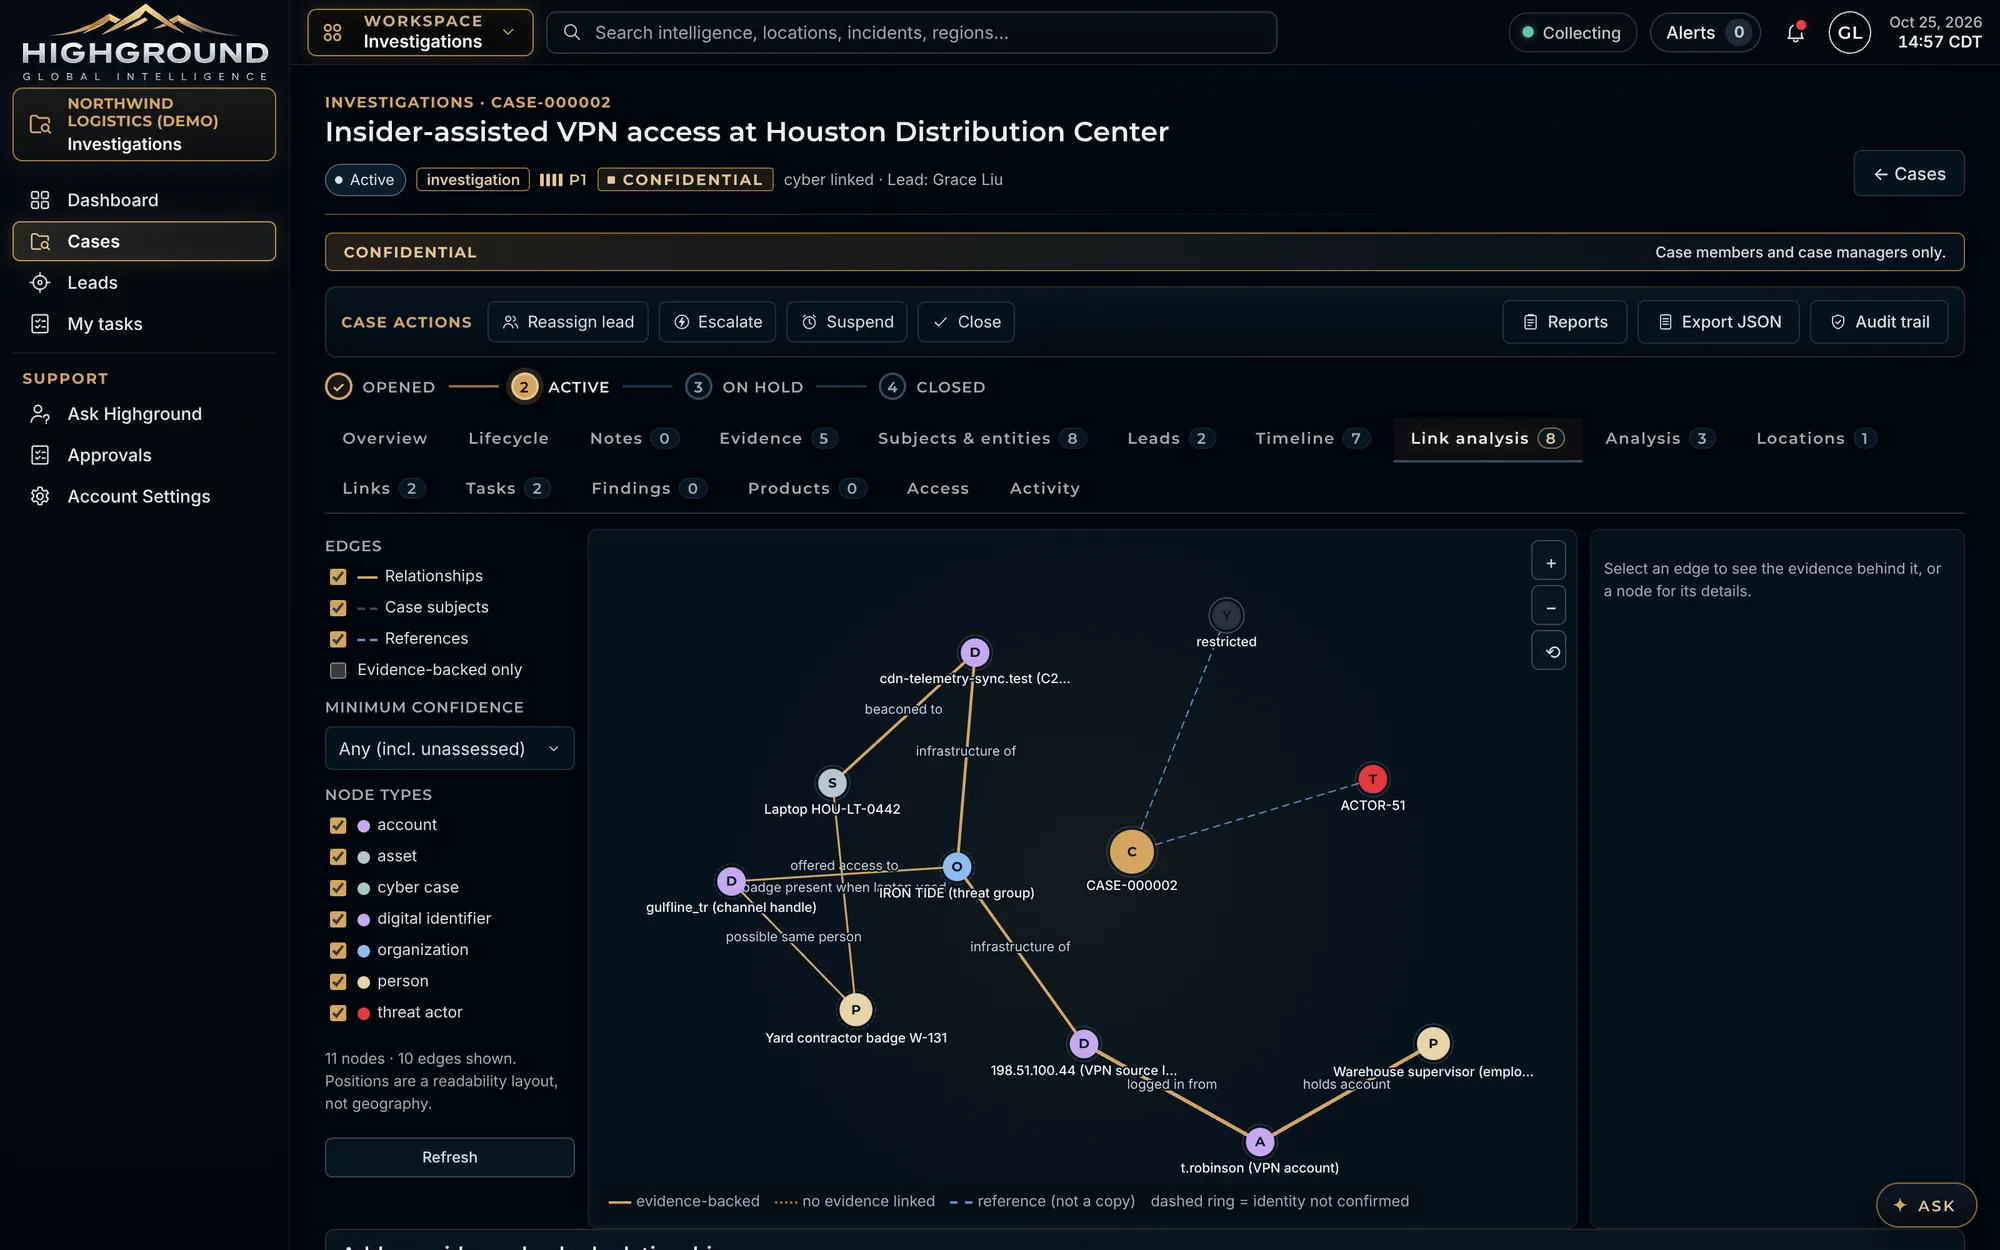Image resolution: width=2000 pixels, height=1250 pixels.
Task: Open the Ask floating assistant
Action: [x=1925, y=1205]
